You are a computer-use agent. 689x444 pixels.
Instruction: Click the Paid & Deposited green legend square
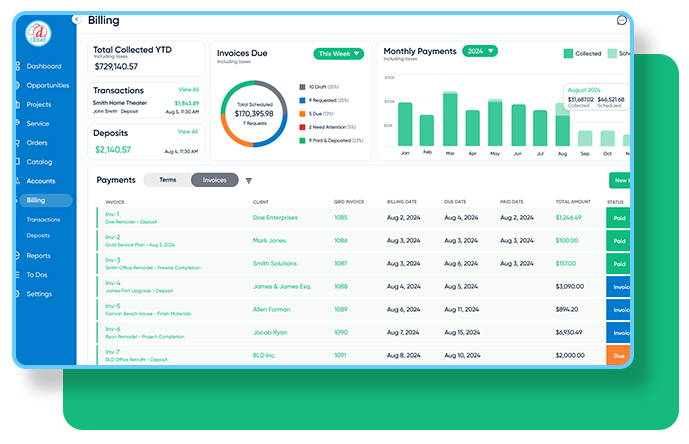302,141
